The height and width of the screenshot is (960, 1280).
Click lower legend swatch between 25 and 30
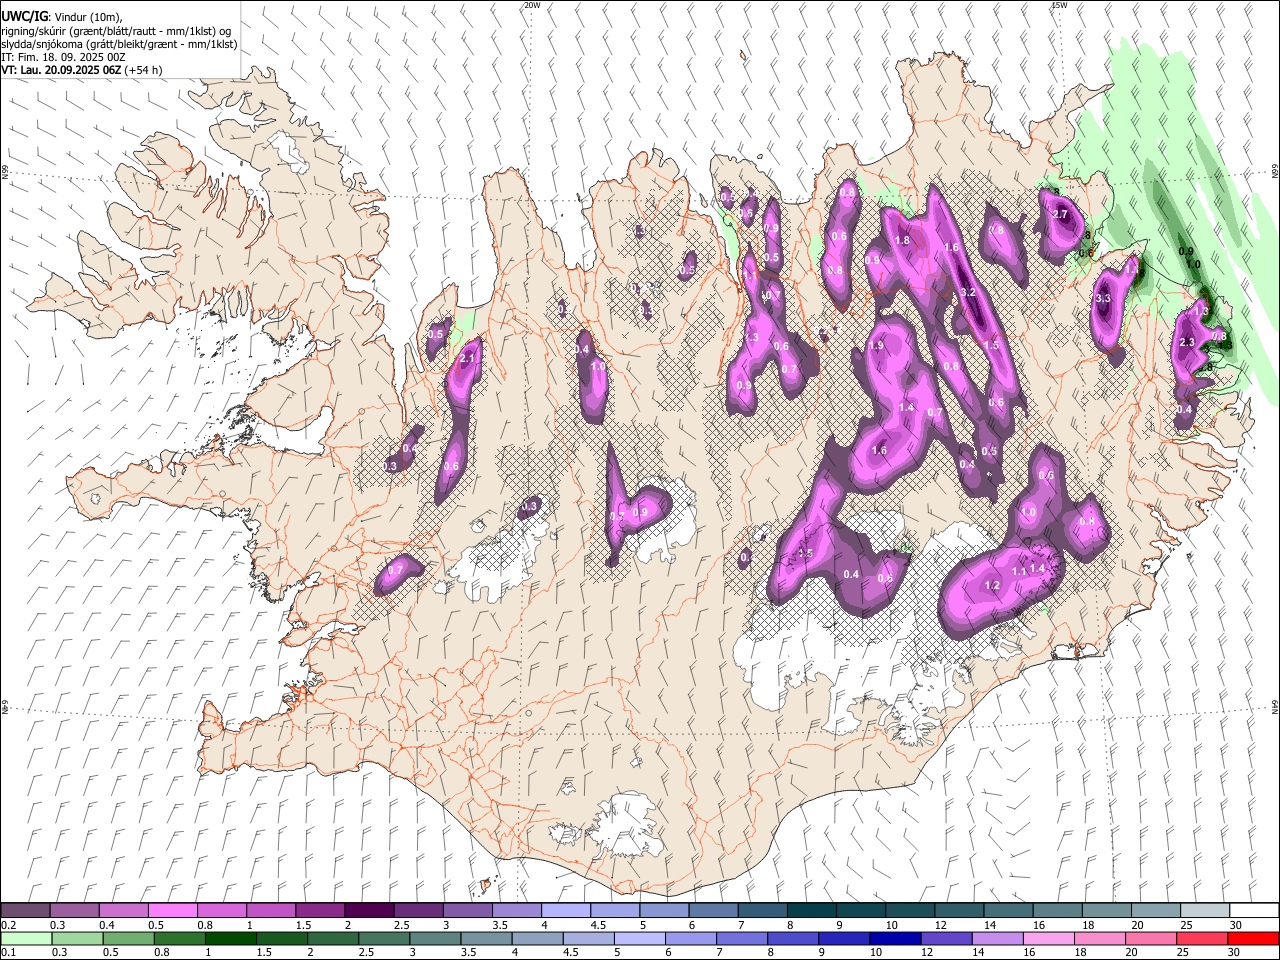pyautogui.click(x=1200, y=939)
